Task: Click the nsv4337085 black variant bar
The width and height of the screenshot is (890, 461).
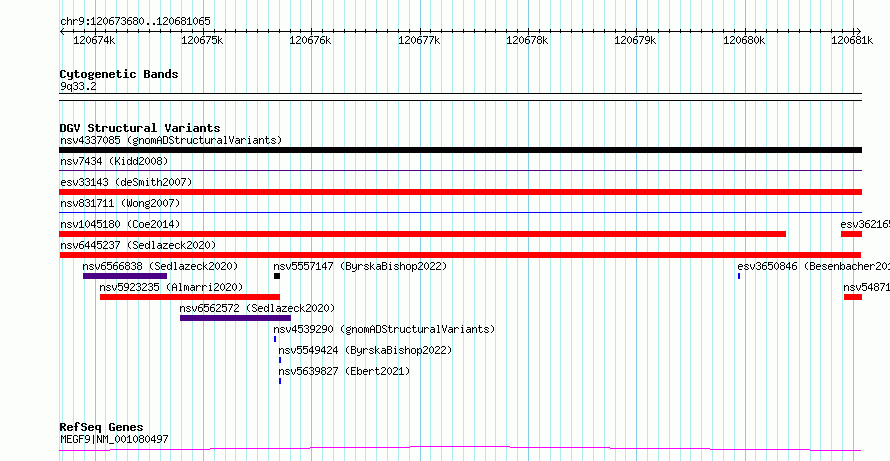Action: click(460, 150)
